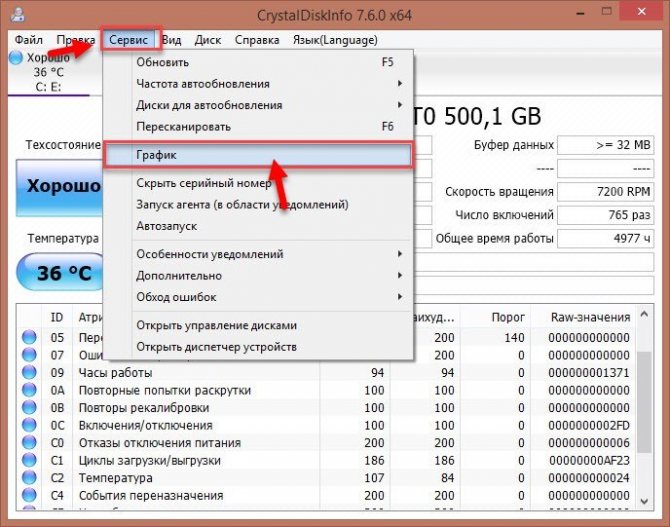Select Запуск агента (в области уведомлений)
The width and height of the screenshot is (670, 527).
pos(258,205)
